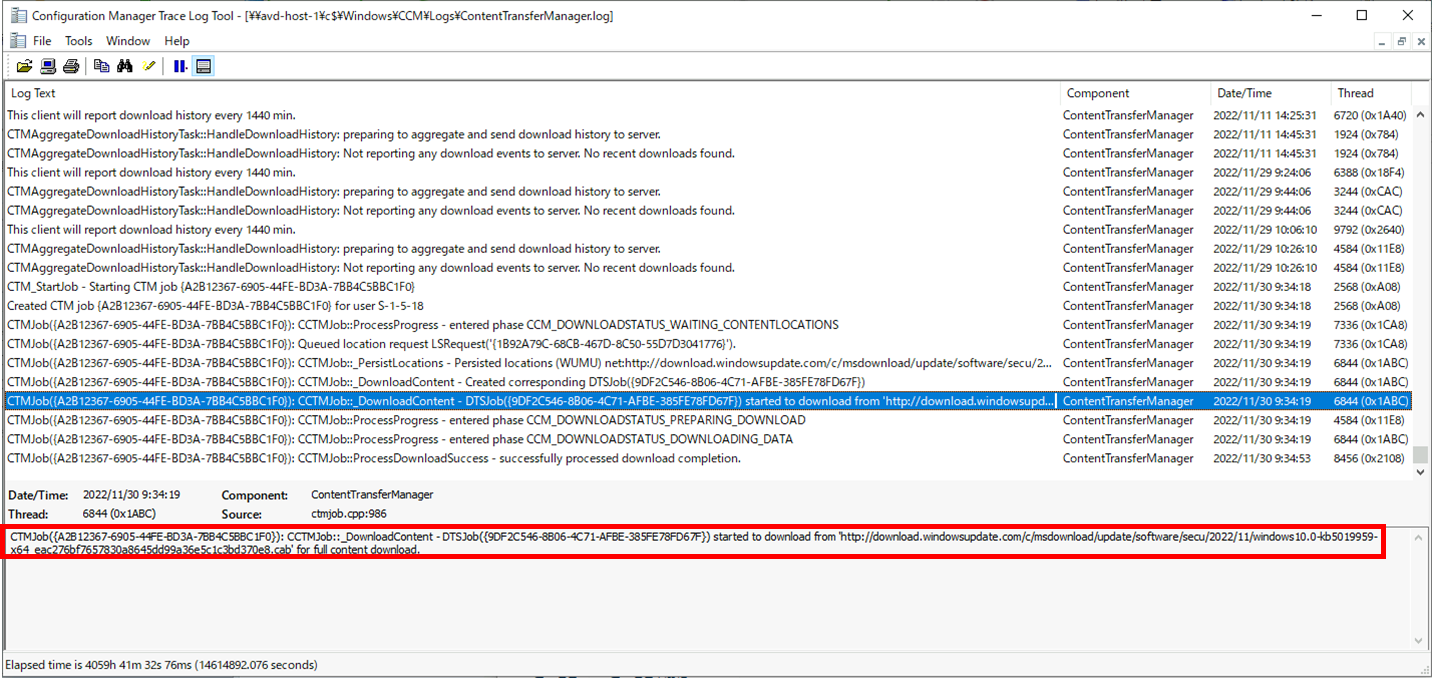
Task: Open the File menu
Action: pyautogui.click(x=42, y=41)
